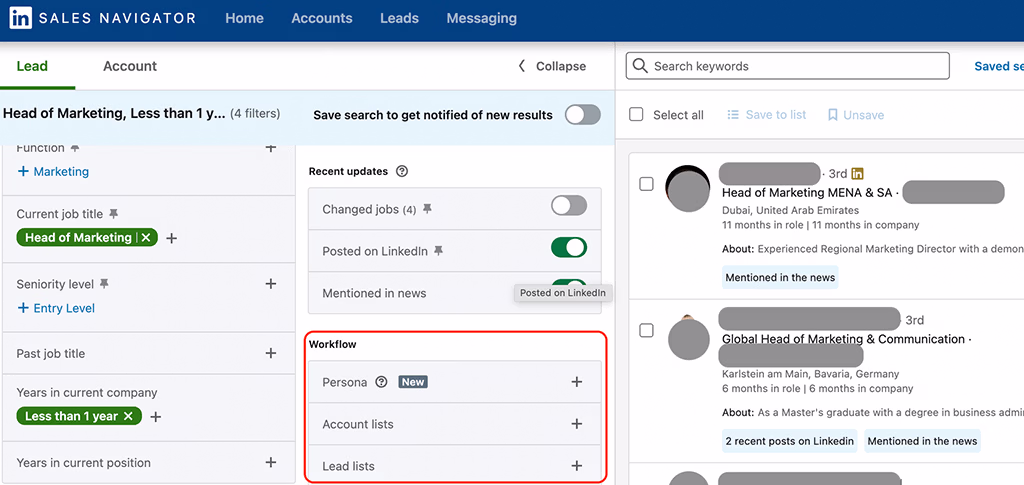This screenshot has height=485, width=1024.
Task: Switch to the Lead tab
Action: coord(32,66)
